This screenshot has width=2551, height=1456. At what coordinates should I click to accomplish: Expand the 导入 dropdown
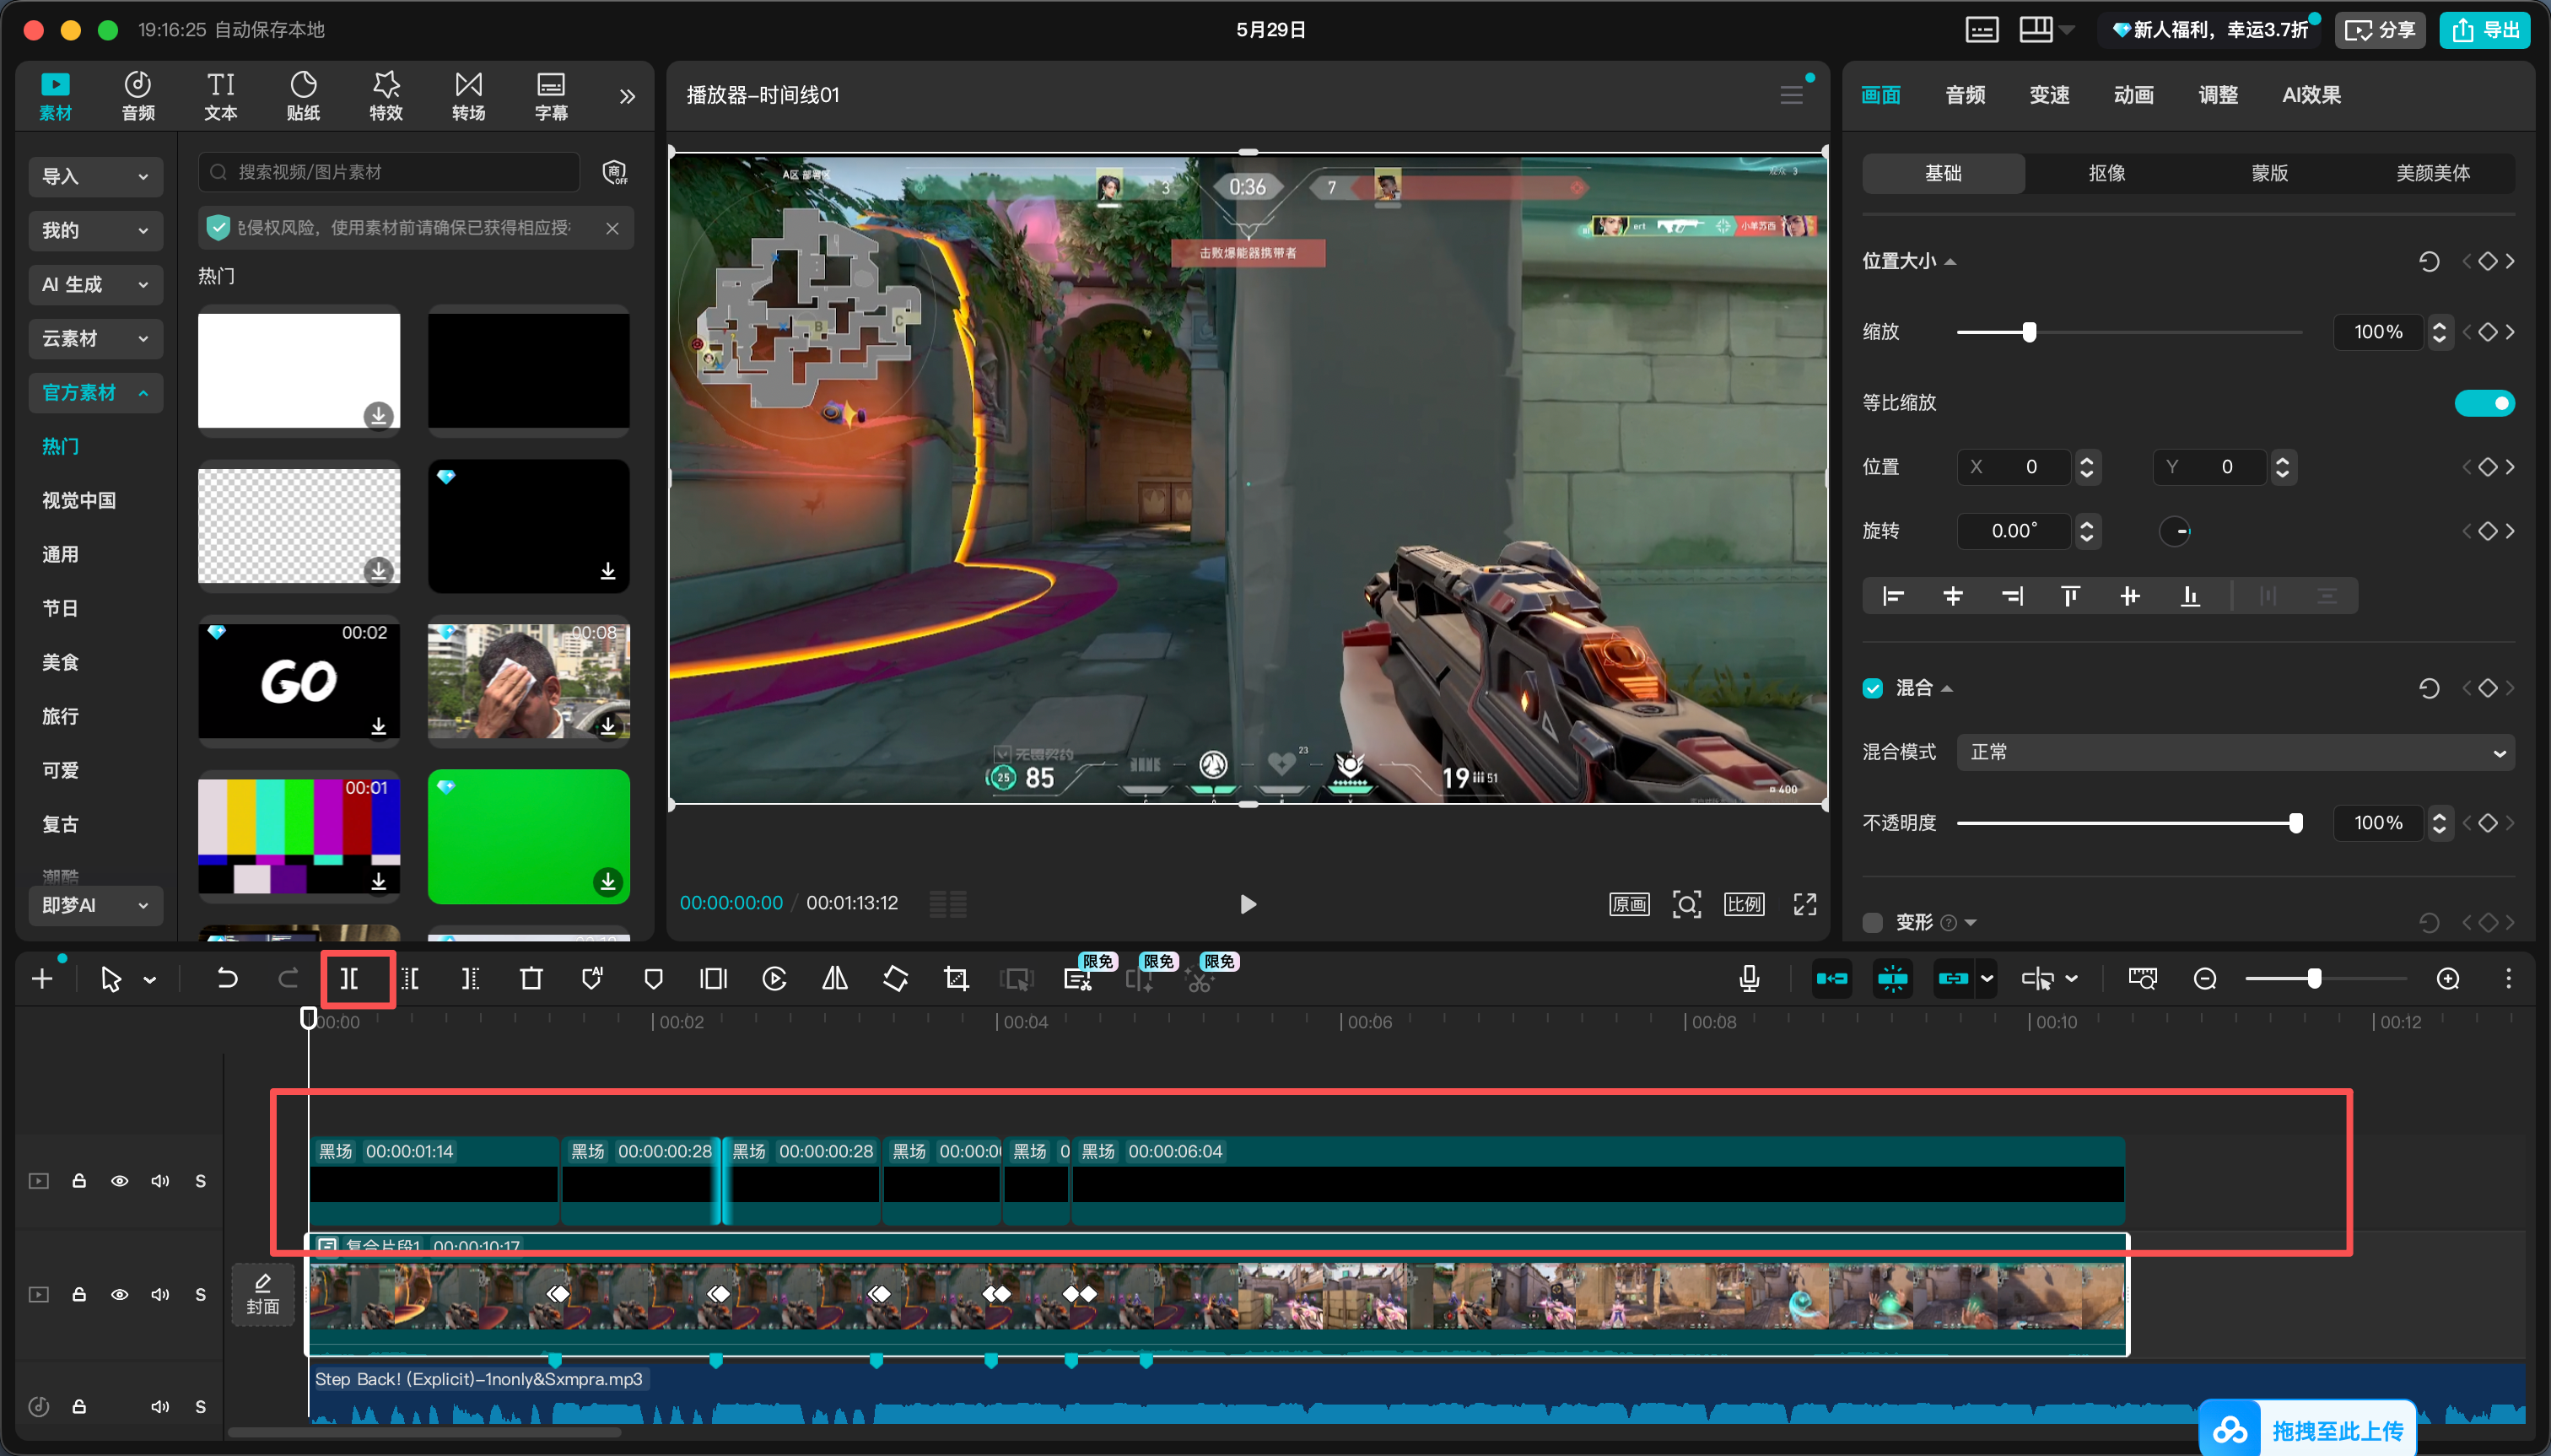click(x=96, y=177)
